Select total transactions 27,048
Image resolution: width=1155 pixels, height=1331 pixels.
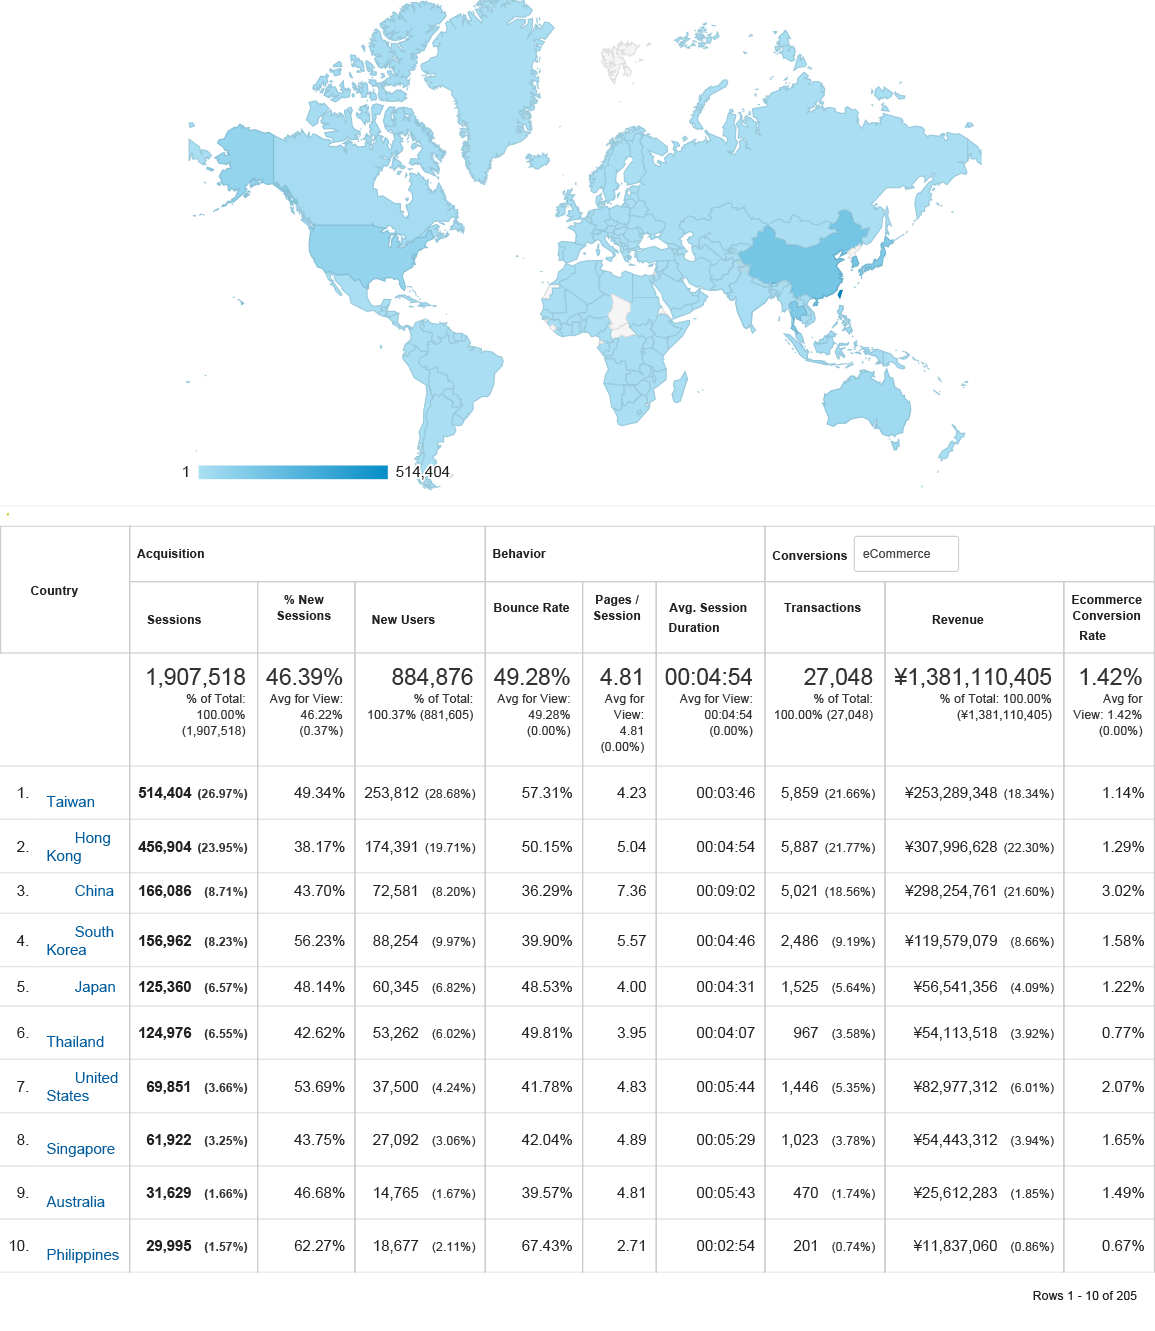[x=838, y=677]
